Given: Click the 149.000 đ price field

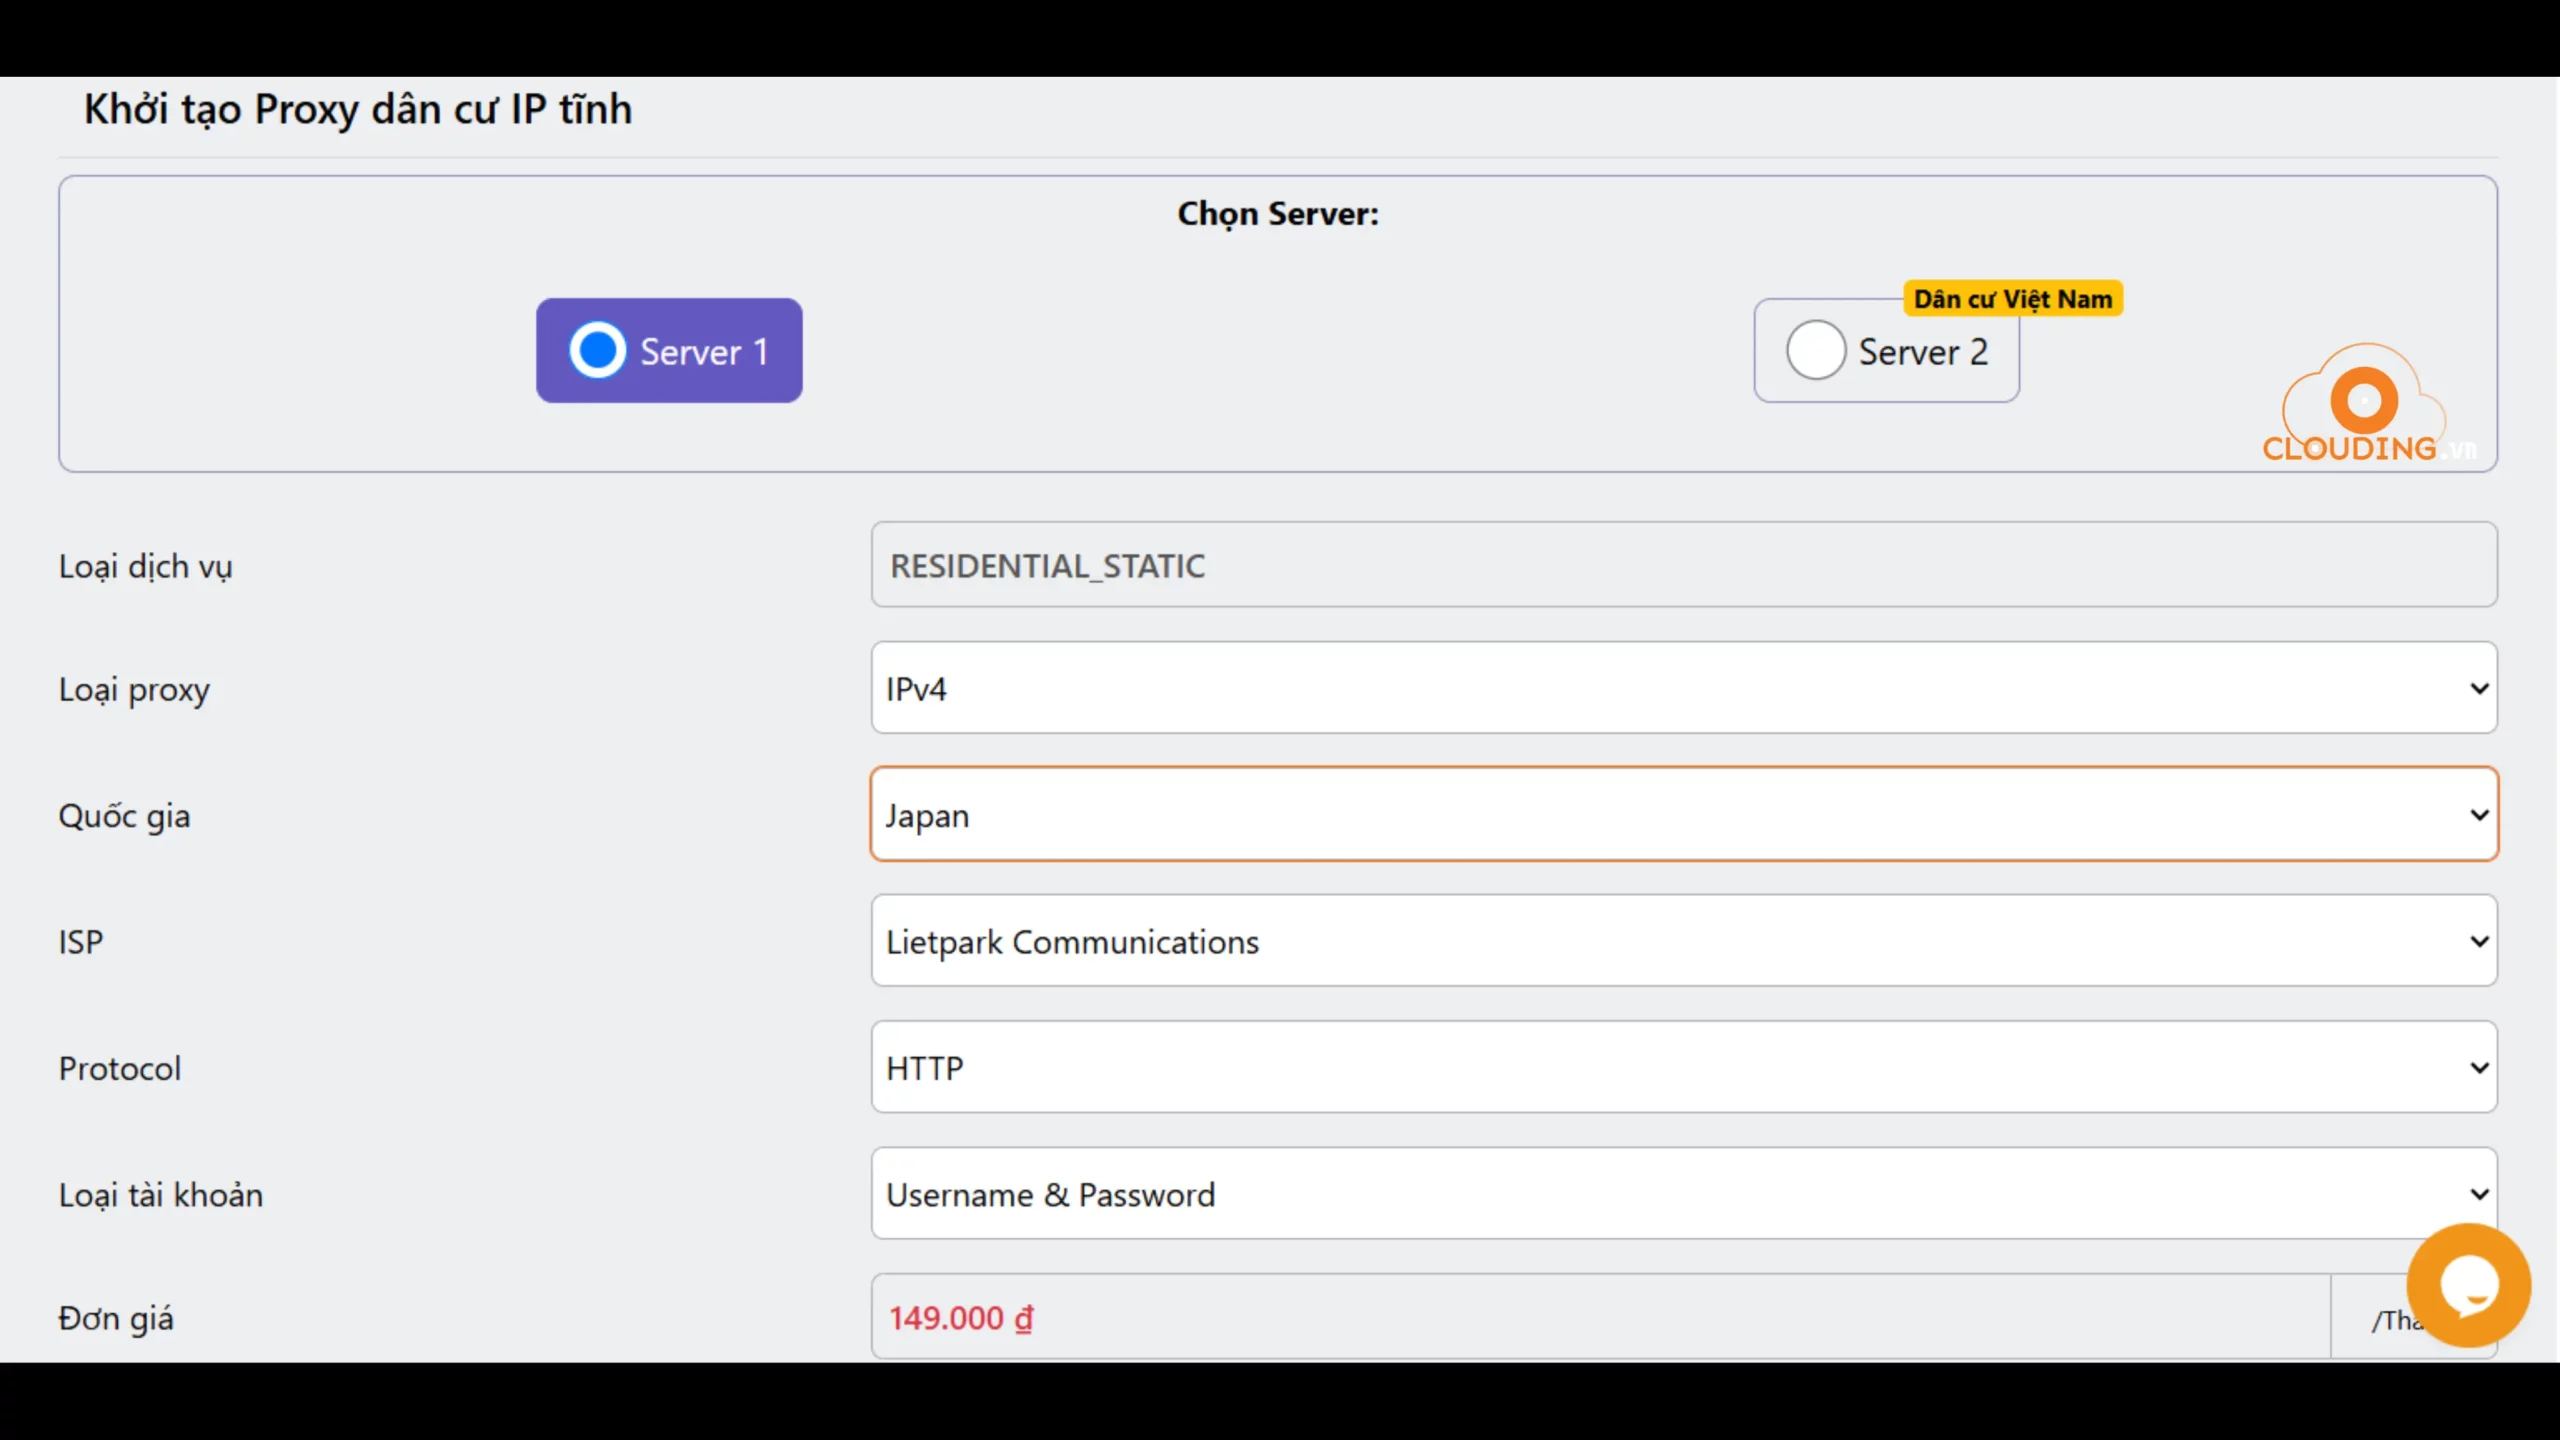Looking at the screenshot, I should pos(1600,1317).
